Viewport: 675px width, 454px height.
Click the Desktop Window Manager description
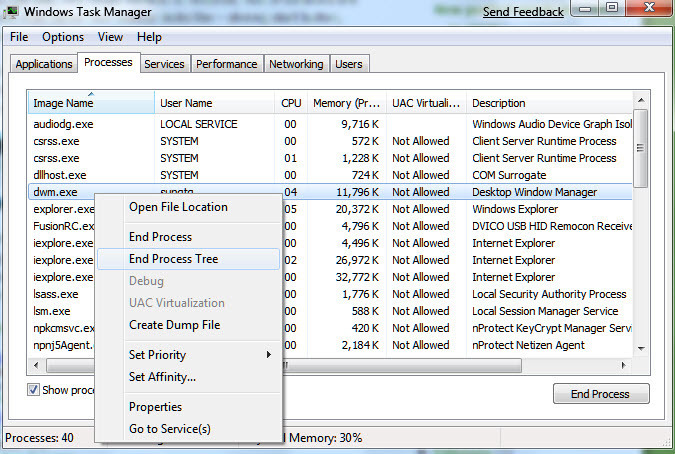[534, 192]
